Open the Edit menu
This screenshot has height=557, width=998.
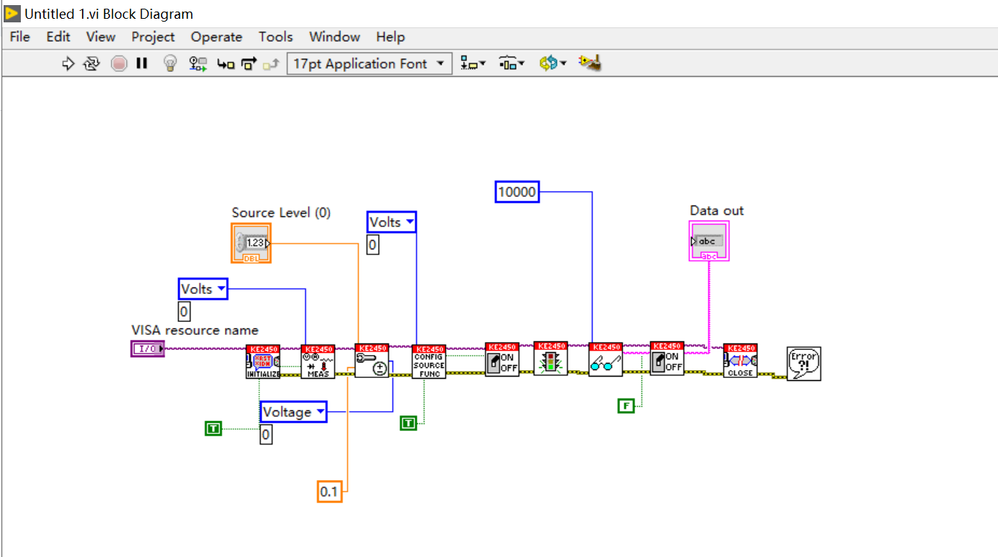click(58, 37)
